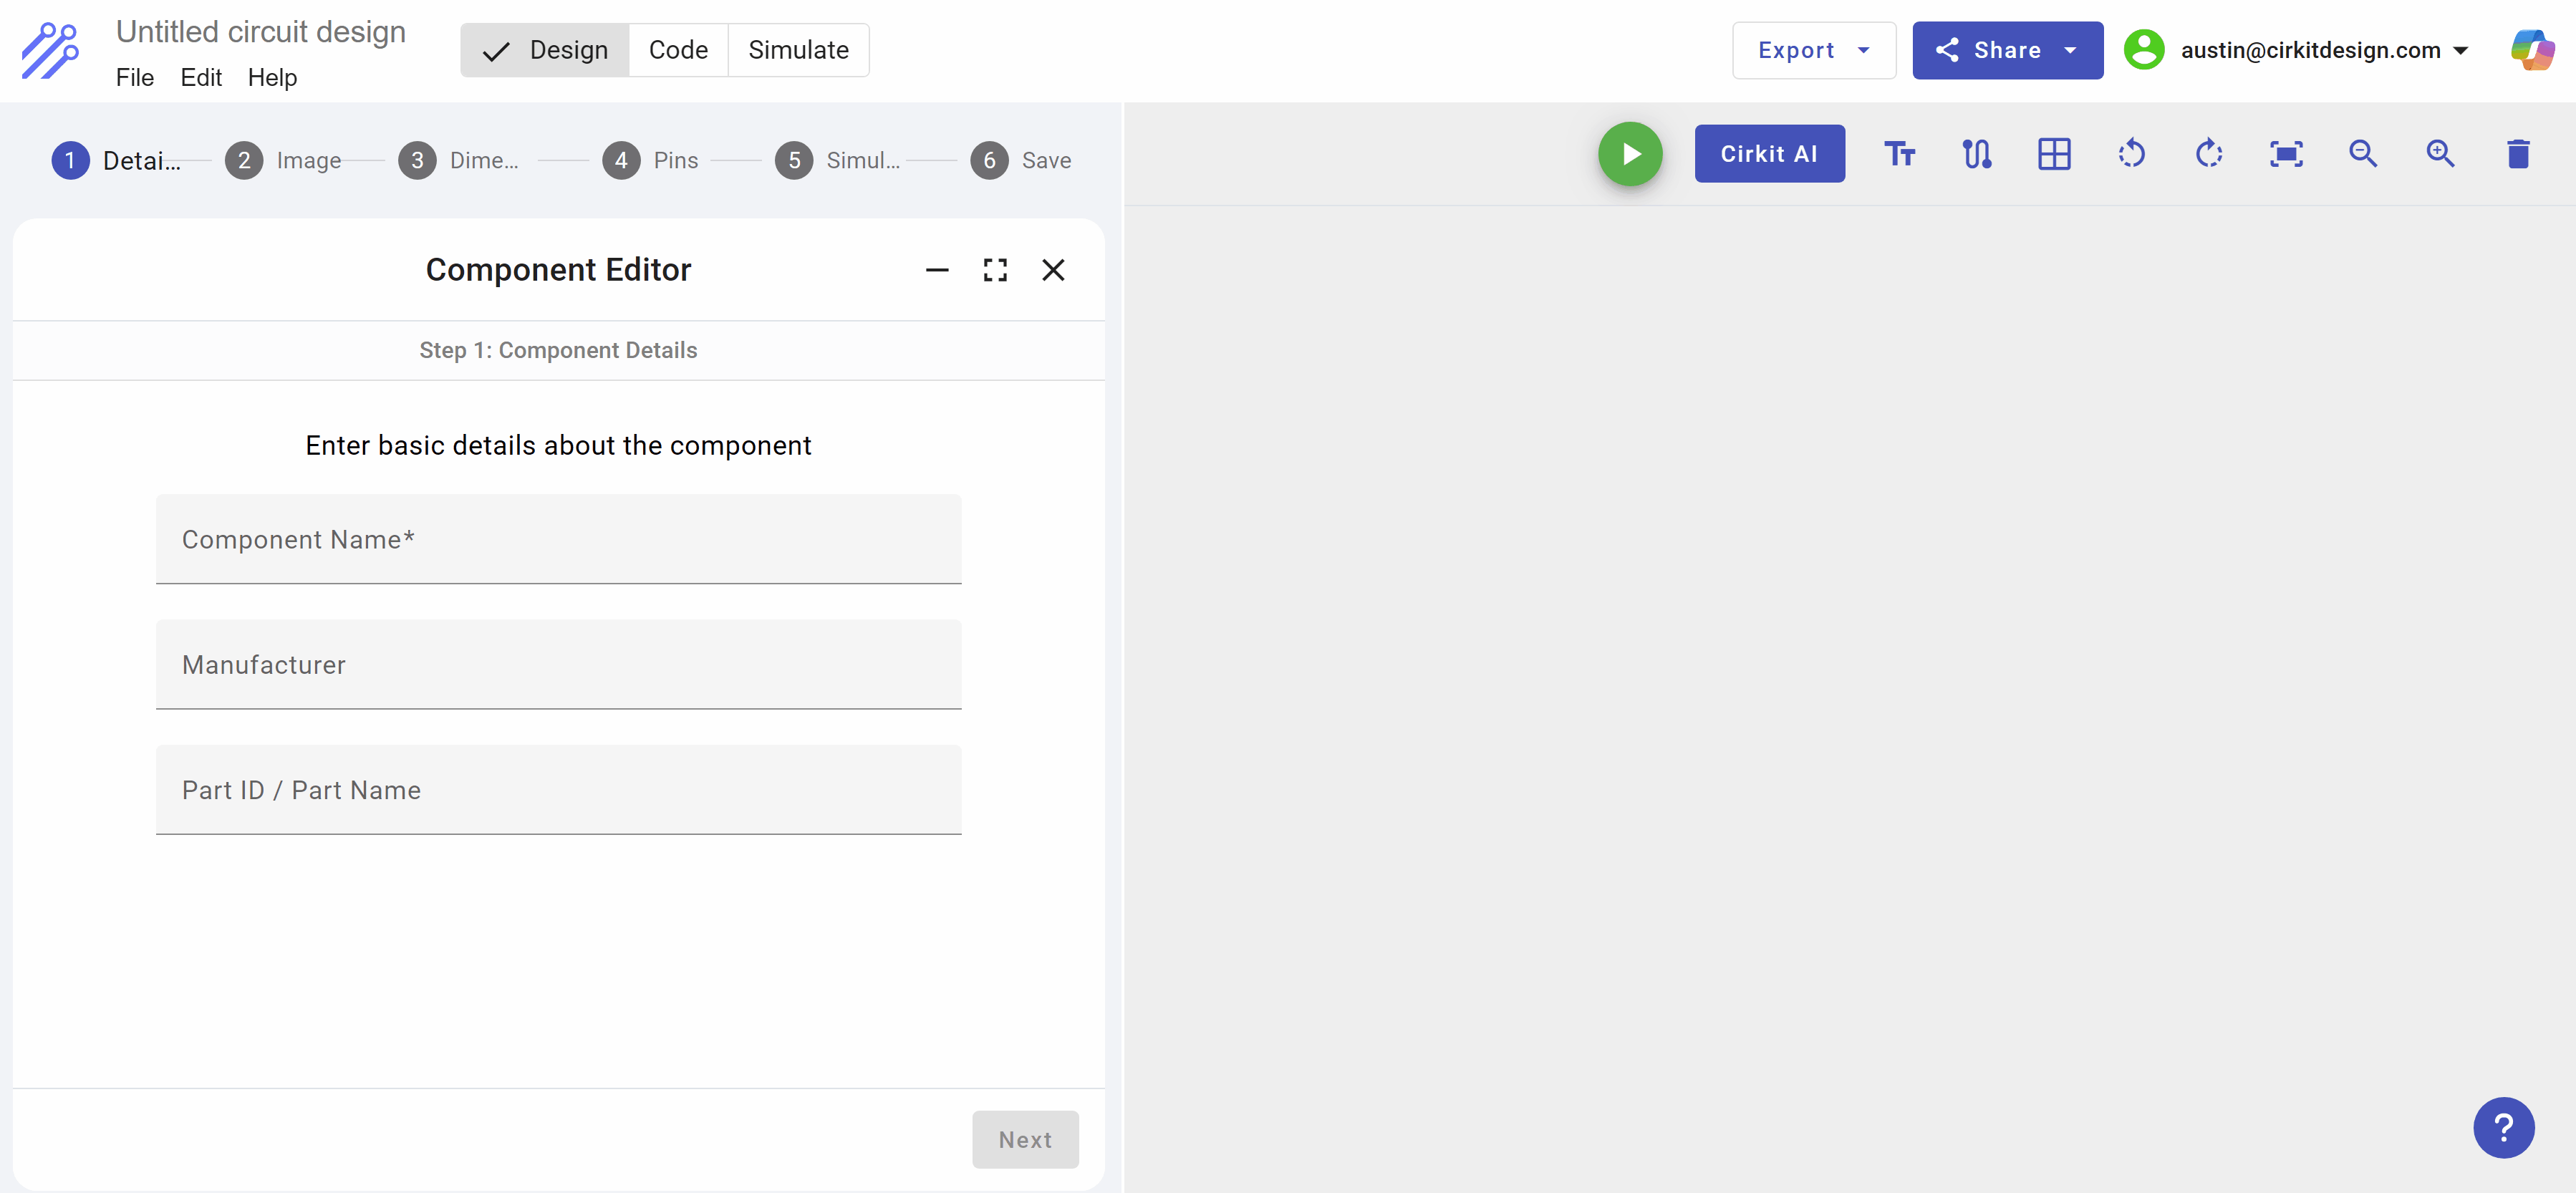This screenshot has height=1193, width=2576.
Task: Zoom out of the canvas
Action: click(2363, 154)
